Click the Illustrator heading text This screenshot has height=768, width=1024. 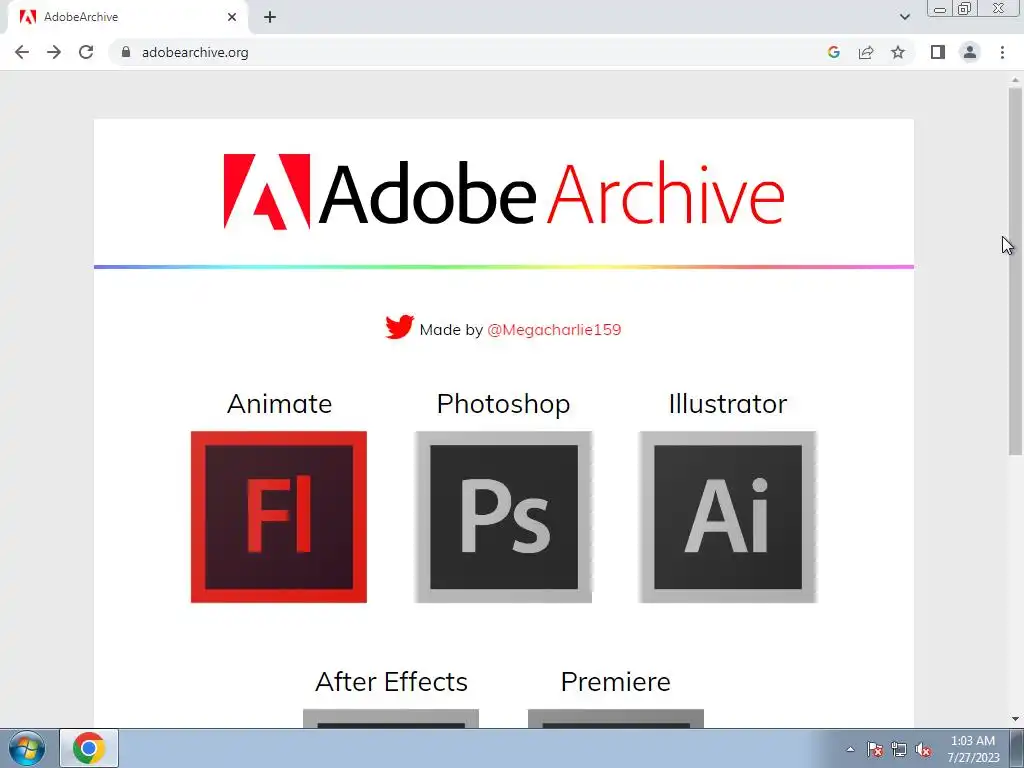(x=728, y=404)
